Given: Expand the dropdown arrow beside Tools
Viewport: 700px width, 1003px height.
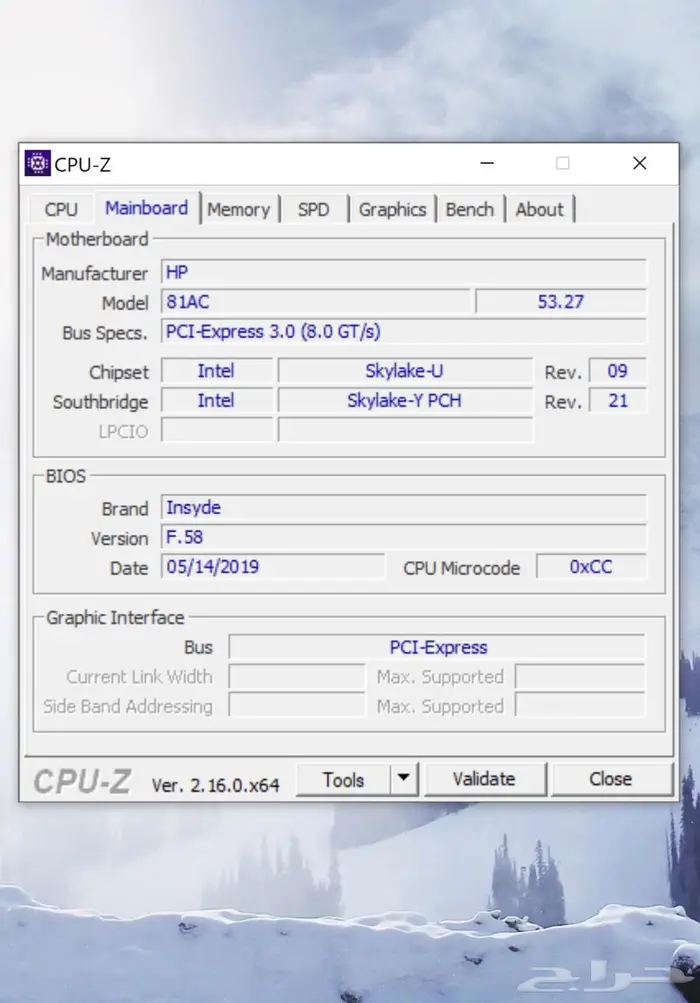Looking at the screenshot, I should (x=402, y=779).
